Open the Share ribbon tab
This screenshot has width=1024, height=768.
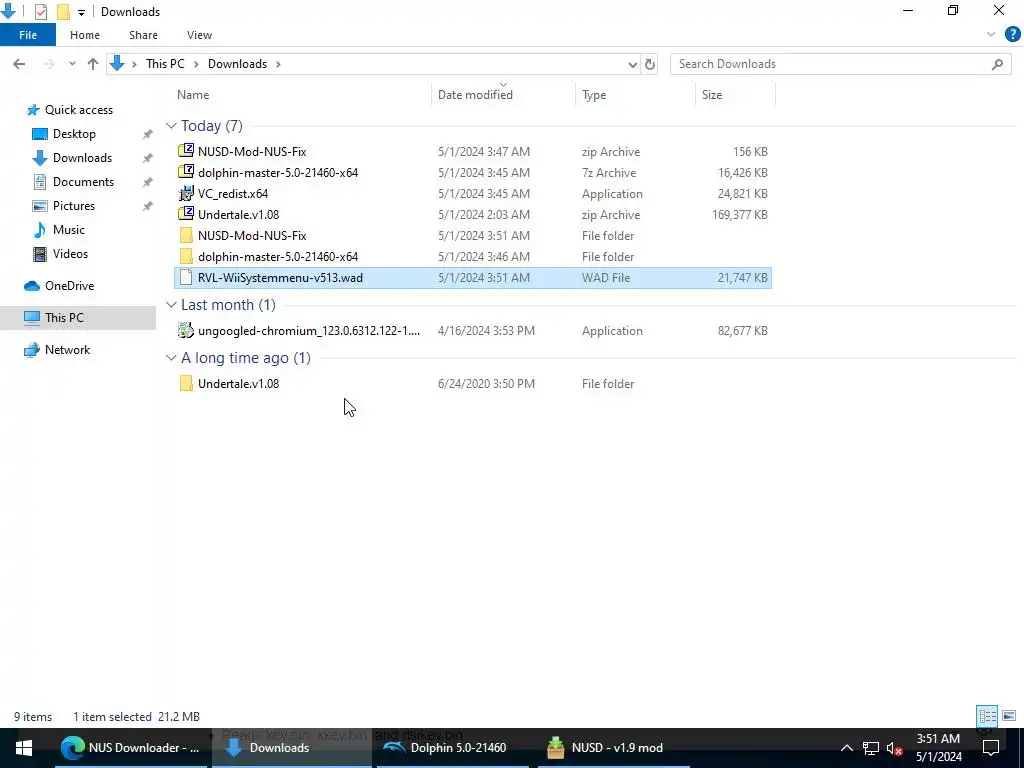pos(143,35)
